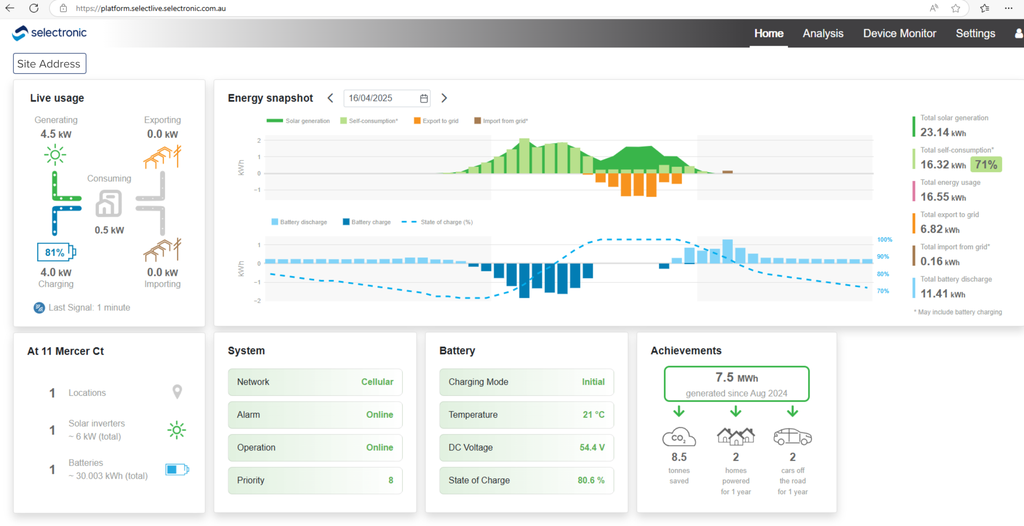
Task: Click the 0.16 kWh import value
Action: click(x=940, y=261)
